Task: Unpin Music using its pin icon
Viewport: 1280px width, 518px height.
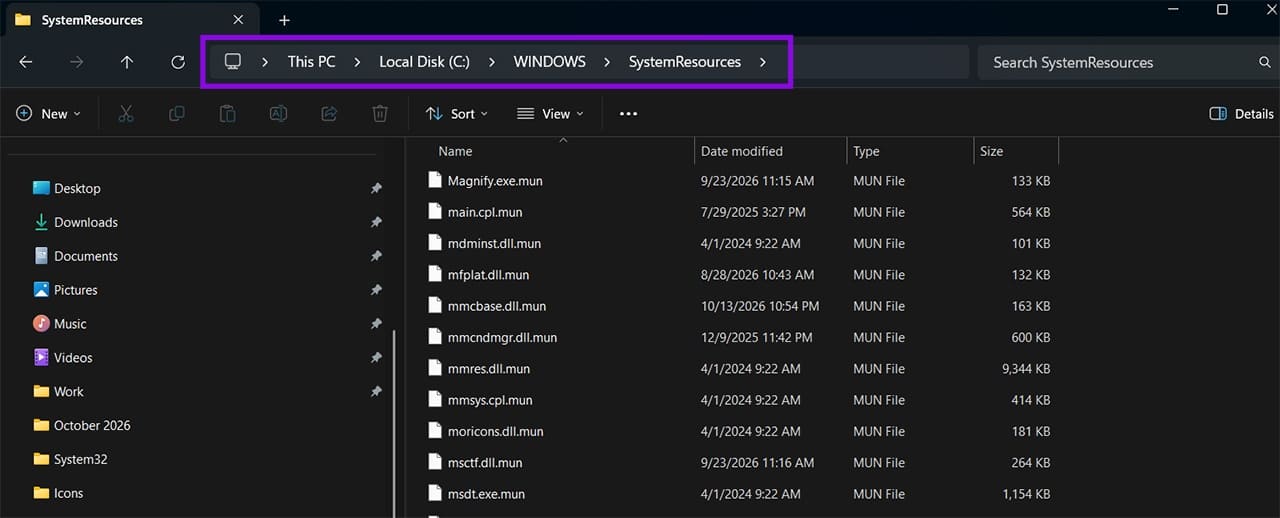Action: 376,324
